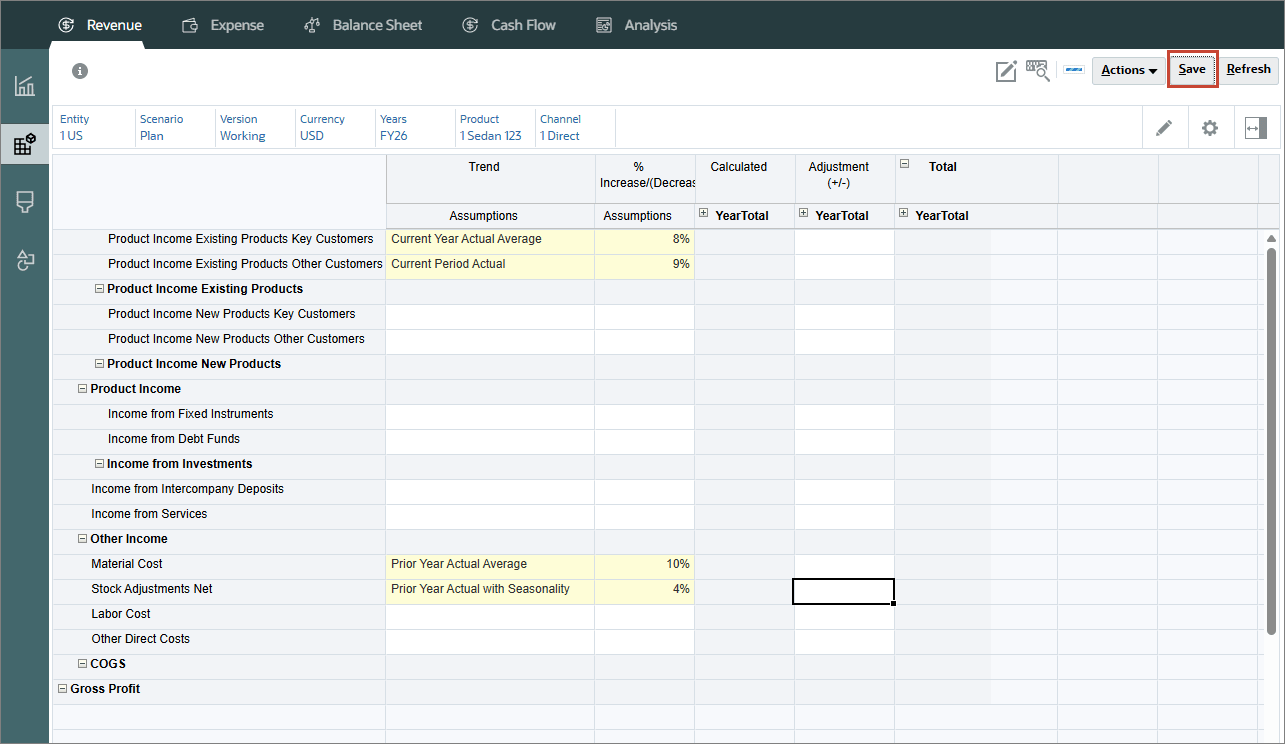Image resolution: width=1285 pixels, height=744 pixels.
Task: Open the edit-note icon beside the grid search icon
Action: click(1006, 70)
